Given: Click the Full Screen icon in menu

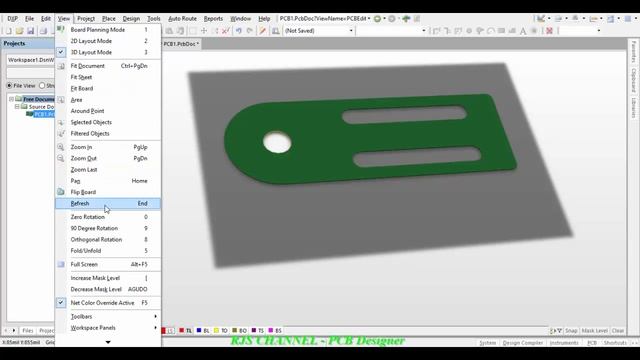Looking at the screenshot, I should pos(61,264).
